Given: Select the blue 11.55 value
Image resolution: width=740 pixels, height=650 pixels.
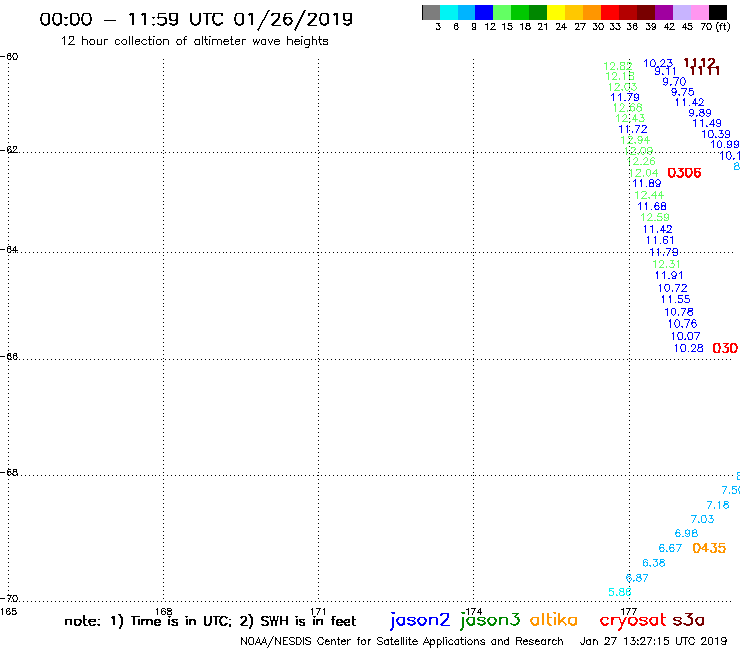Looking at the screenshot, I should point(675,299).
